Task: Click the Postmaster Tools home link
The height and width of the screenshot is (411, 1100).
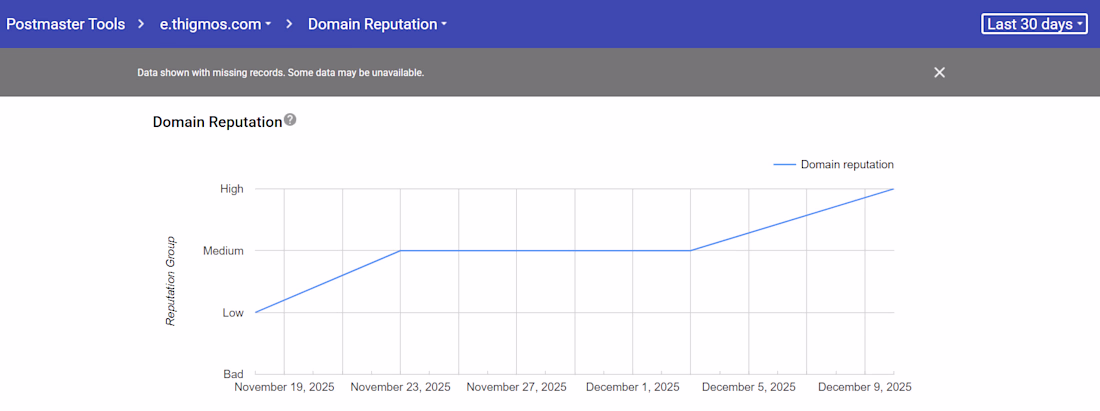Action: [x=66, y=24]
